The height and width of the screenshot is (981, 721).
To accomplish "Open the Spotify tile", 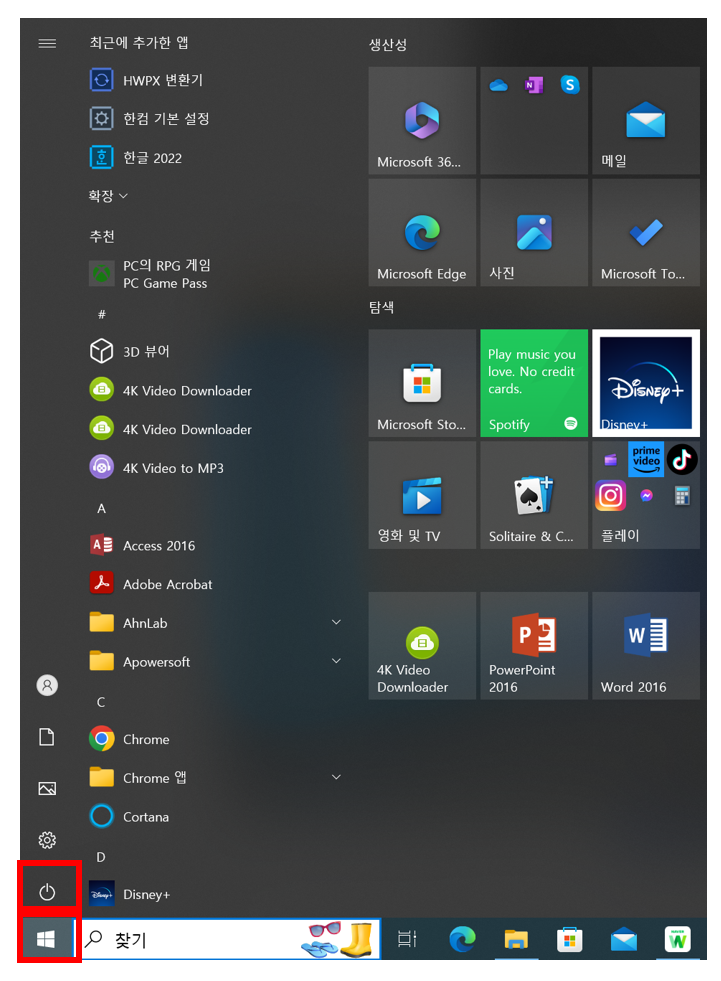I will point(534,383).
